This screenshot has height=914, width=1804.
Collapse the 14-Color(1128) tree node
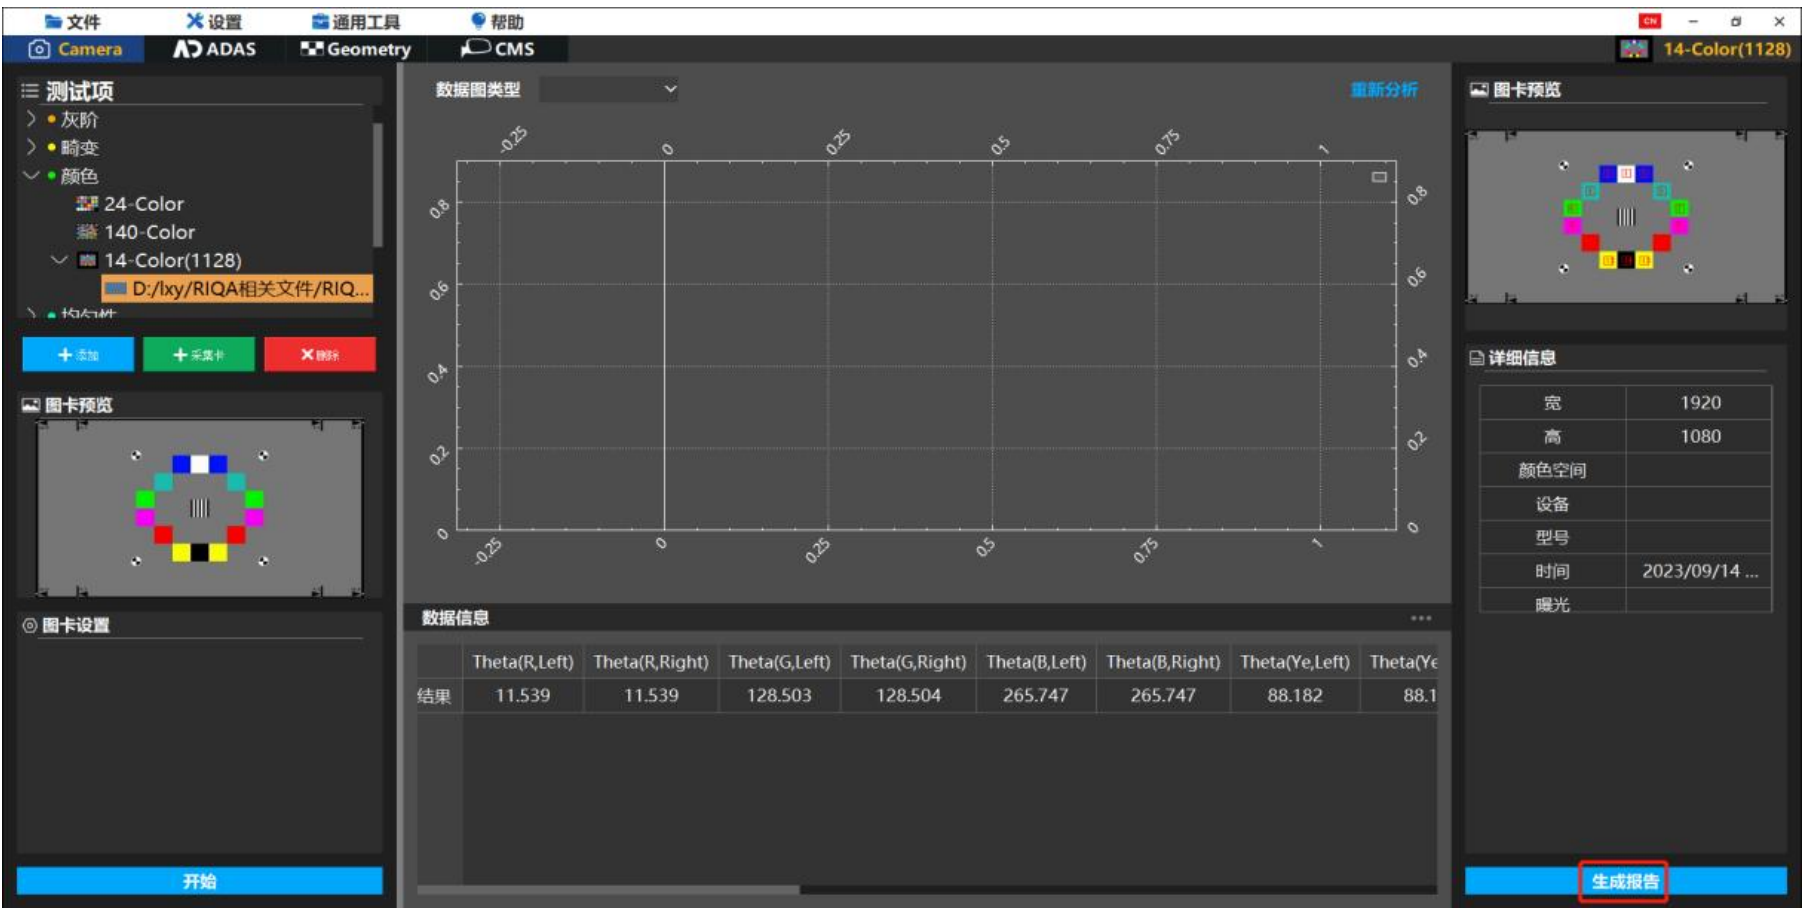pos(59,260)
